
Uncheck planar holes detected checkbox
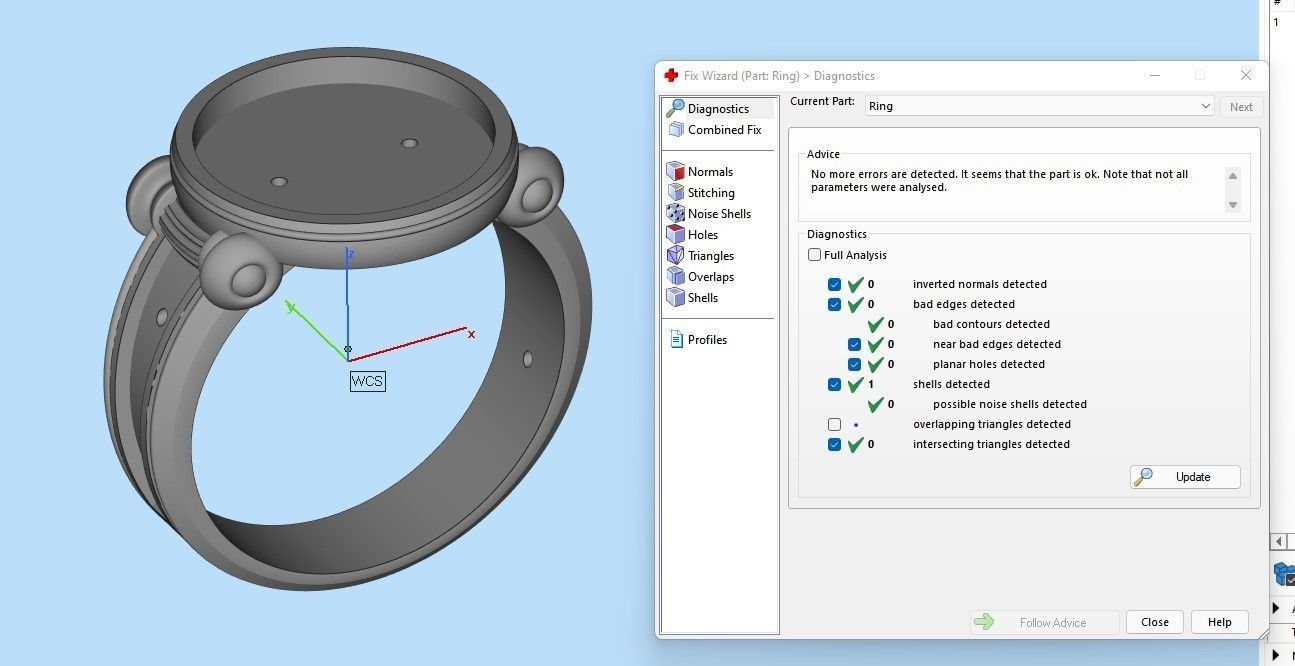click(855, 364)
